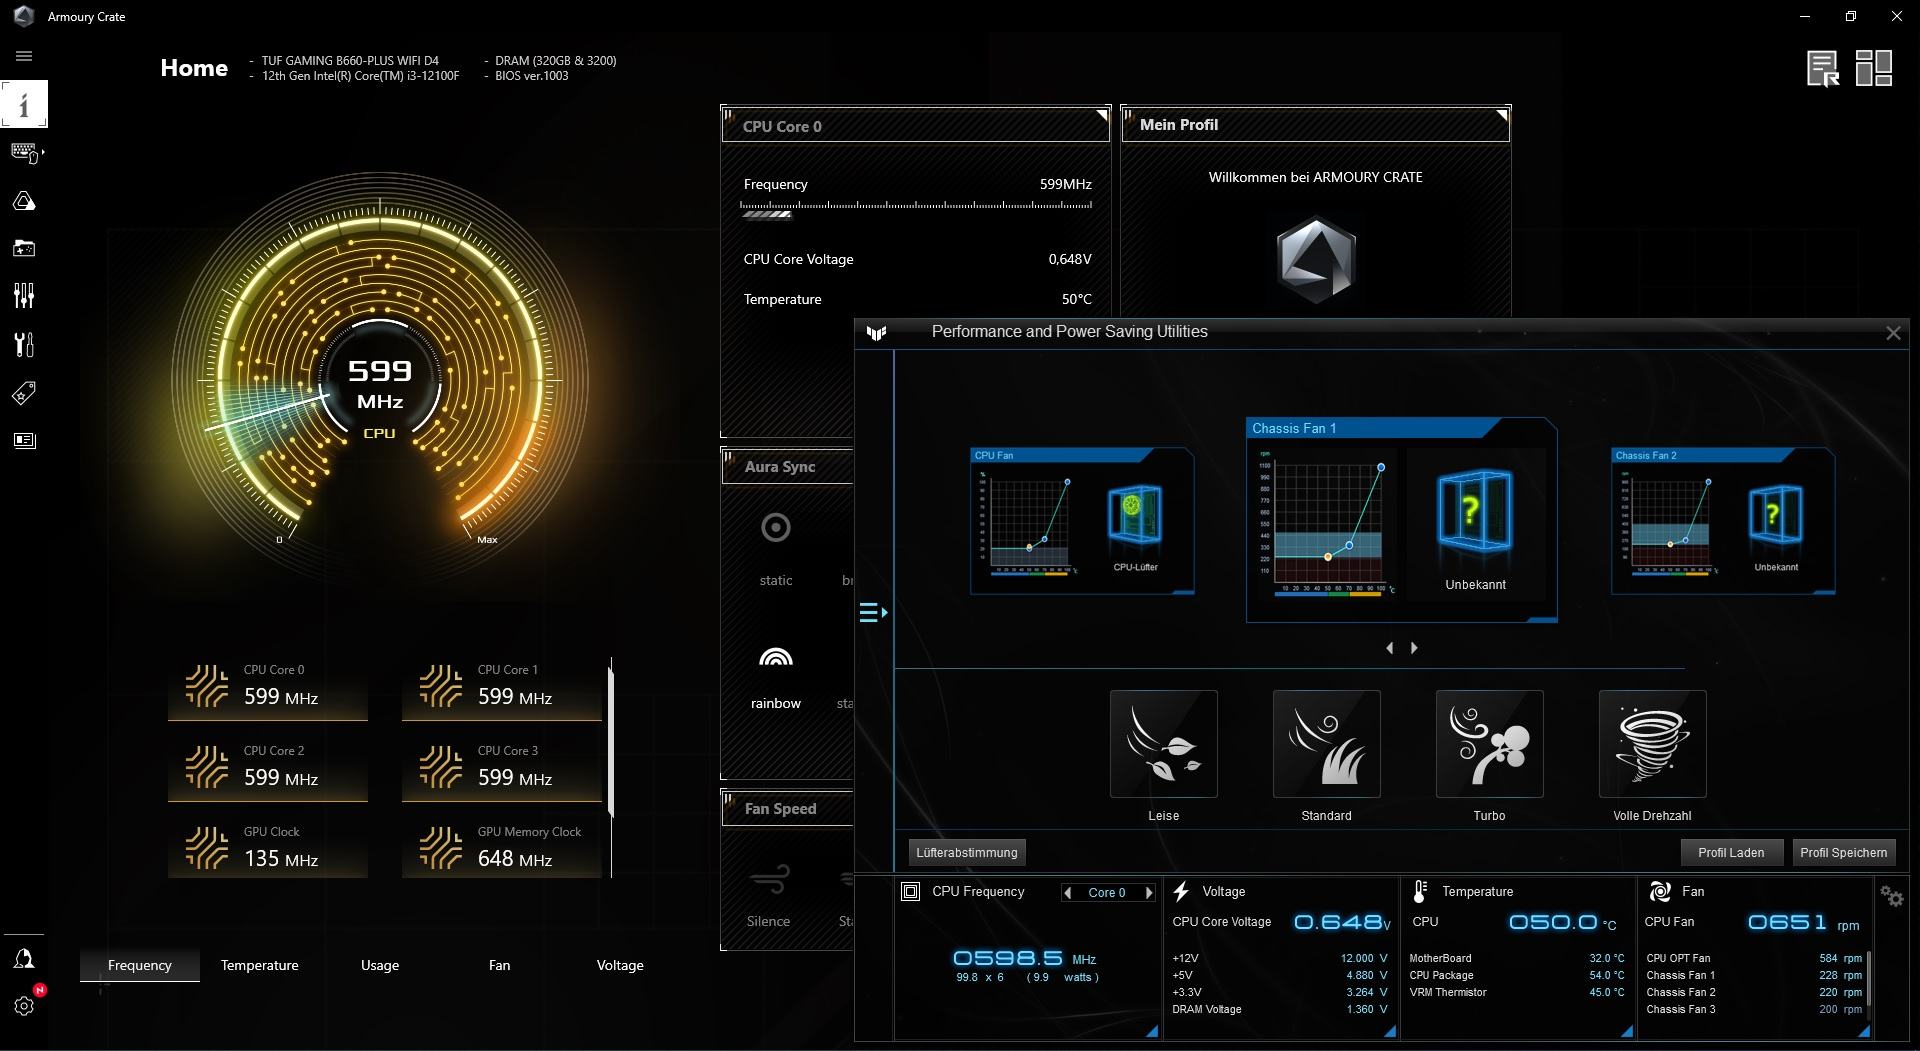Select the GPU Clock tile
Viewport: 1920px width, 1051px height.
coord(268,849)
